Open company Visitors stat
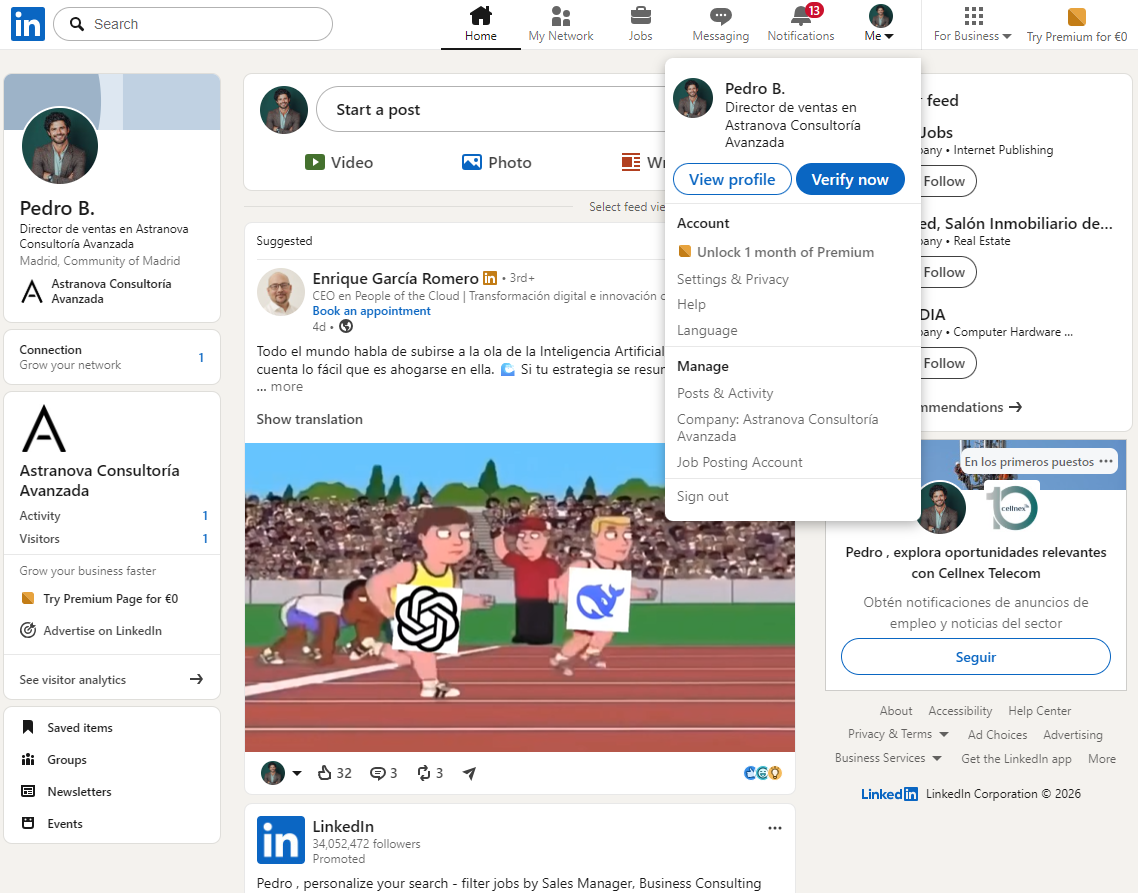 (x=113, y=539)
